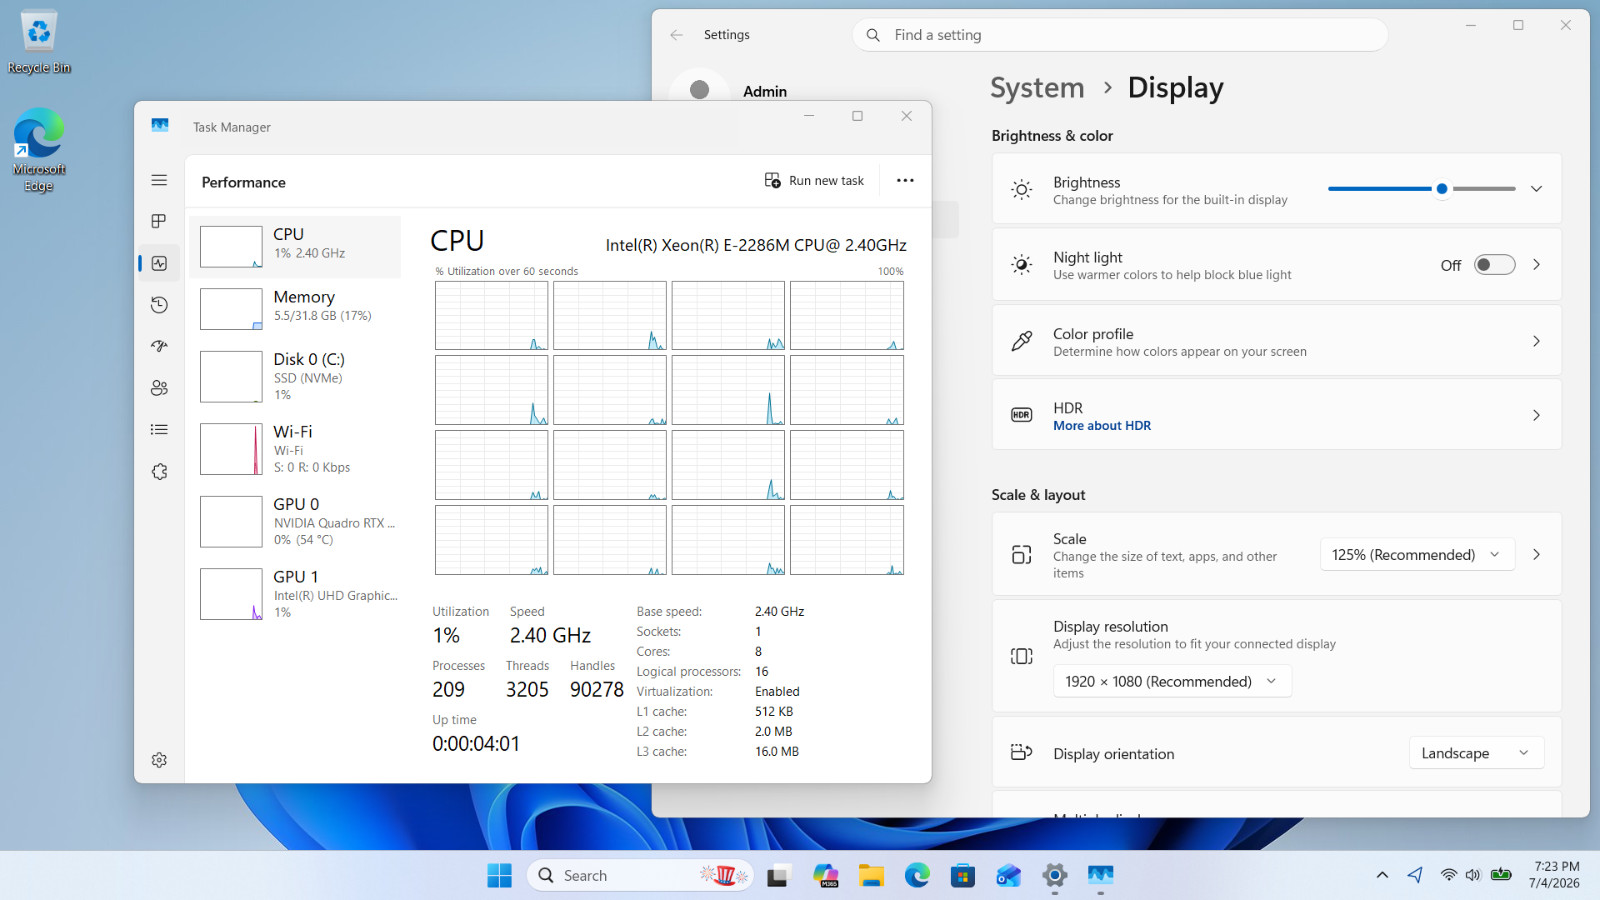Select Recycle Bin desktop icon
Screen dimensions: 1600x900
coord(39,42)
